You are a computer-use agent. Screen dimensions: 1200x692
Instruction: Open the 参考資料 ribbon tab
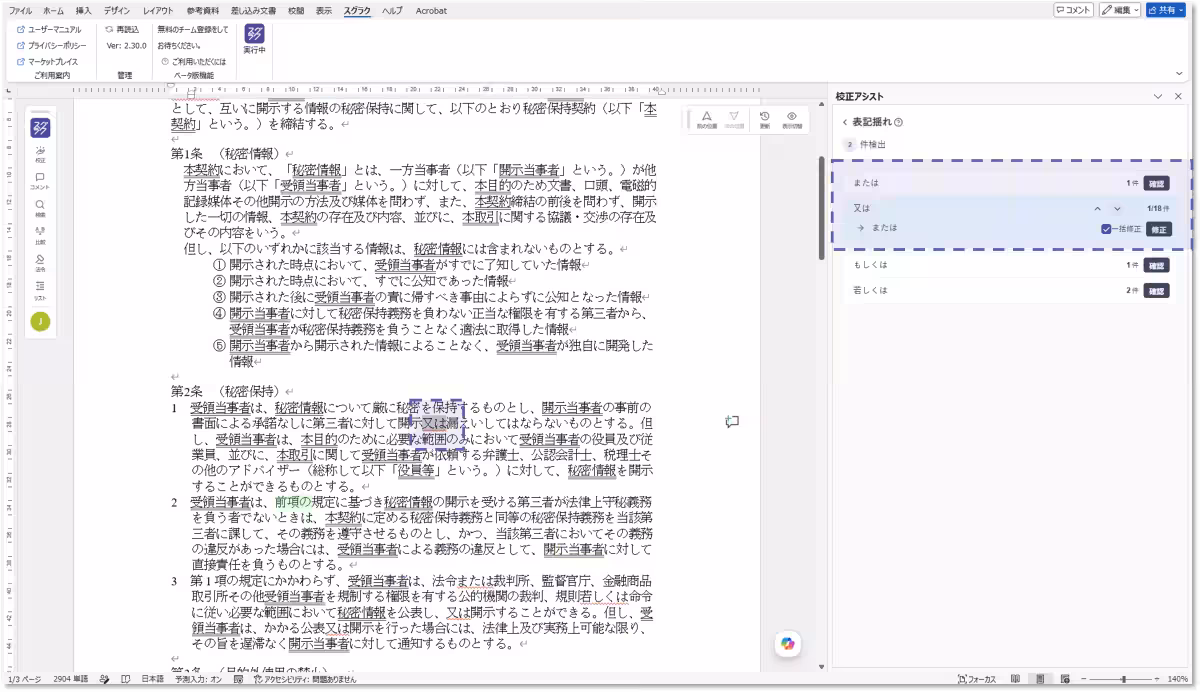point(203,10)
